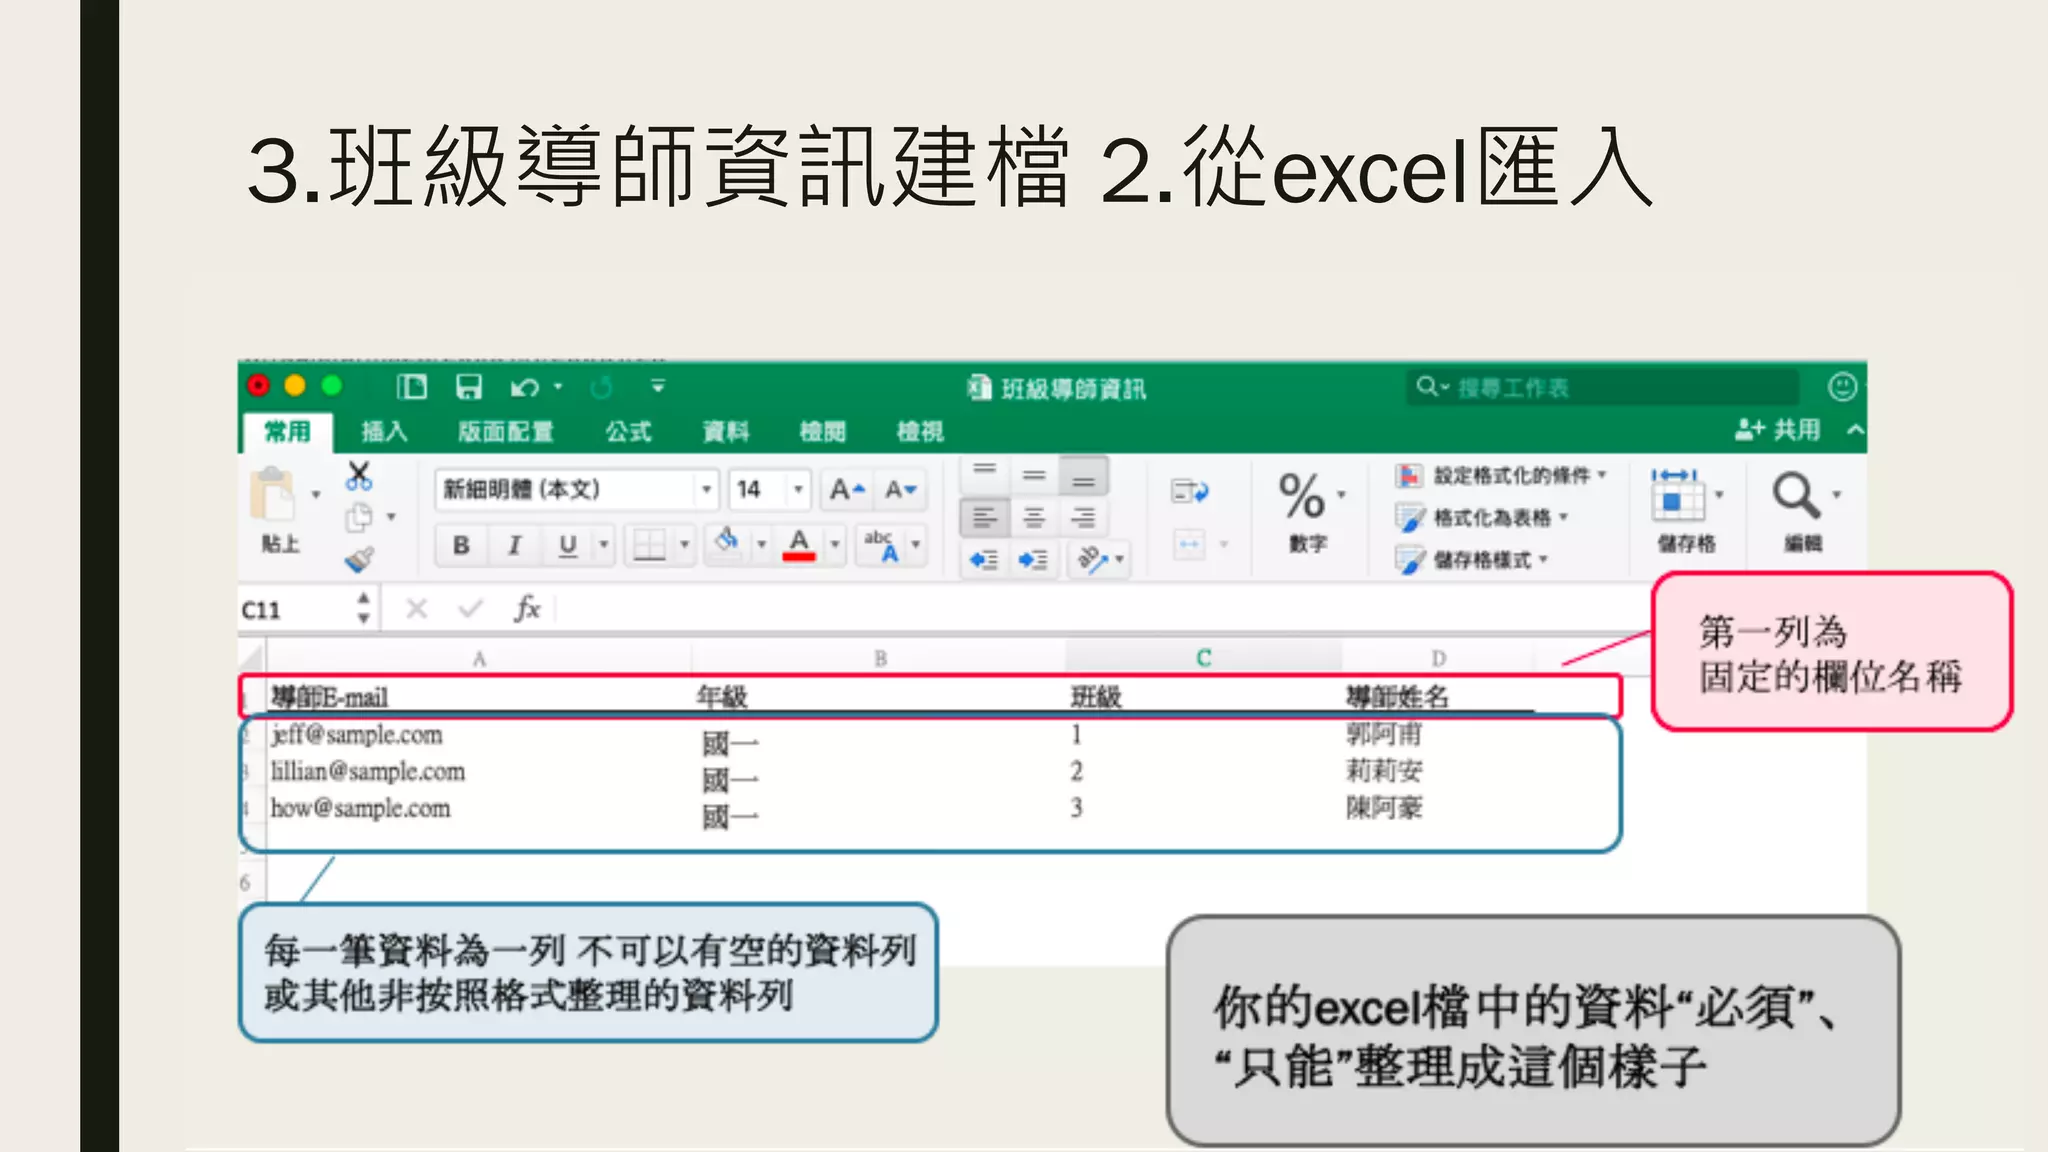Toggle align right
Image resolution: width=2048 pixels, height=1152 pixels.
pos(1083,518)
